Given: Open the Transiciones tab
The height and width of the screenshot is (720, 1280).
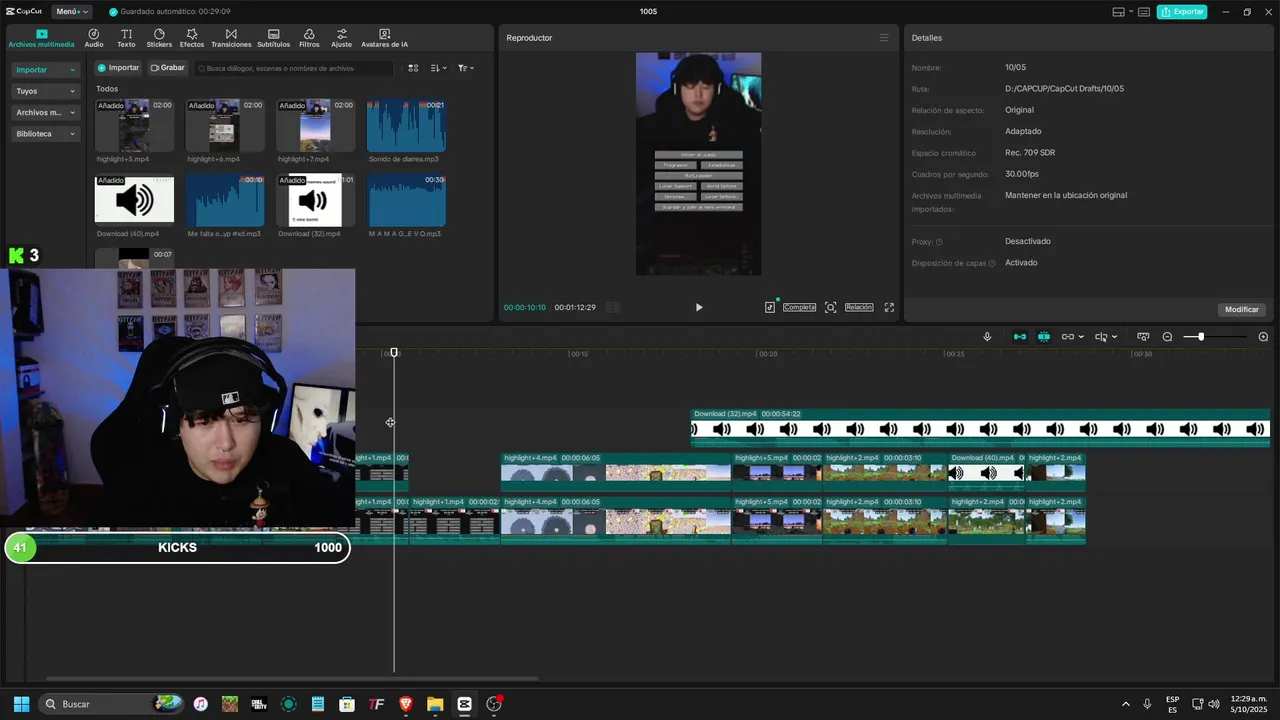Looking at the screenshot, I should tap(231, 38).
